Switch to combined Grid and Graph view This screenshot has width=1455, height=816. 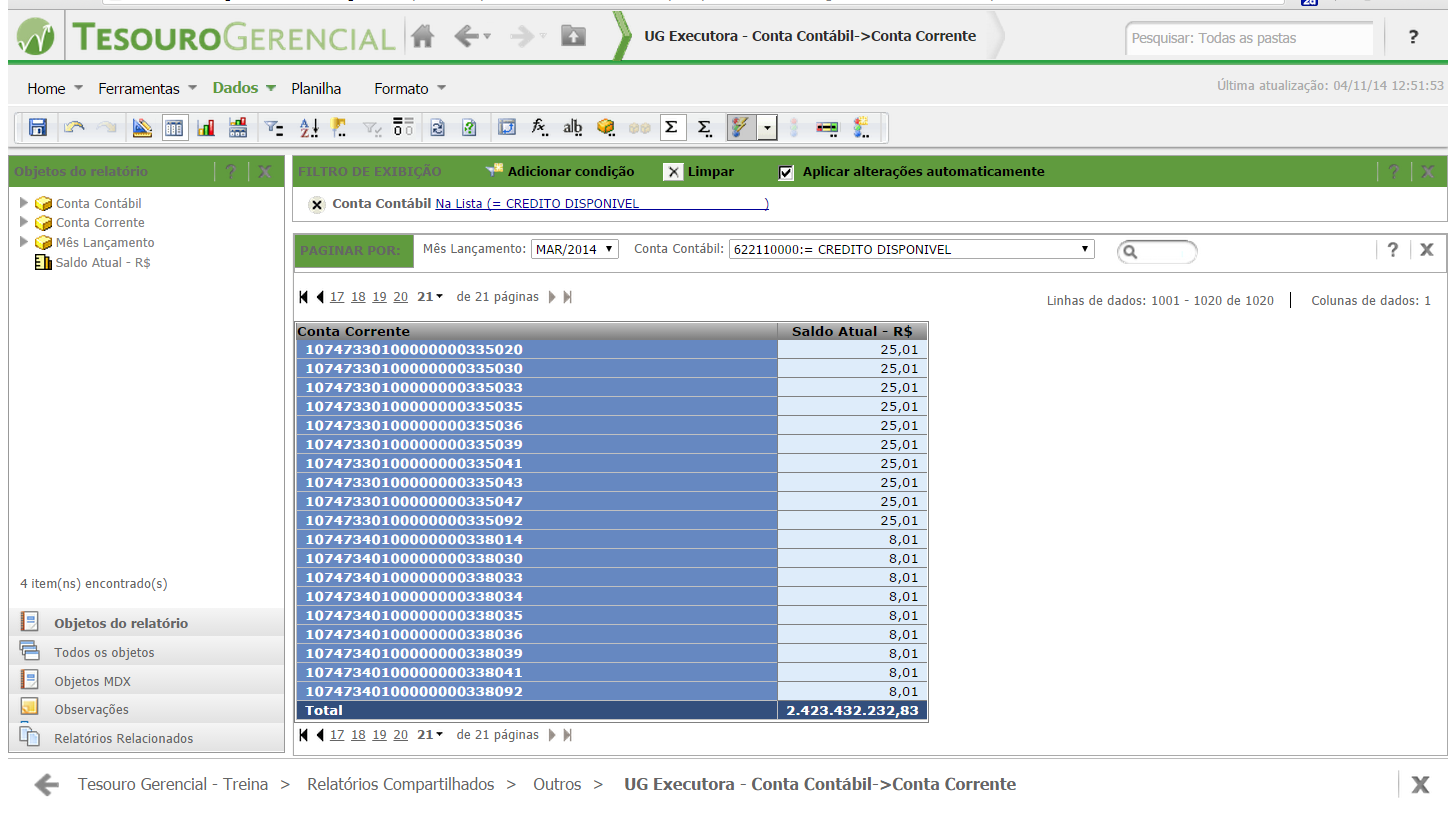tap(238, 127)
